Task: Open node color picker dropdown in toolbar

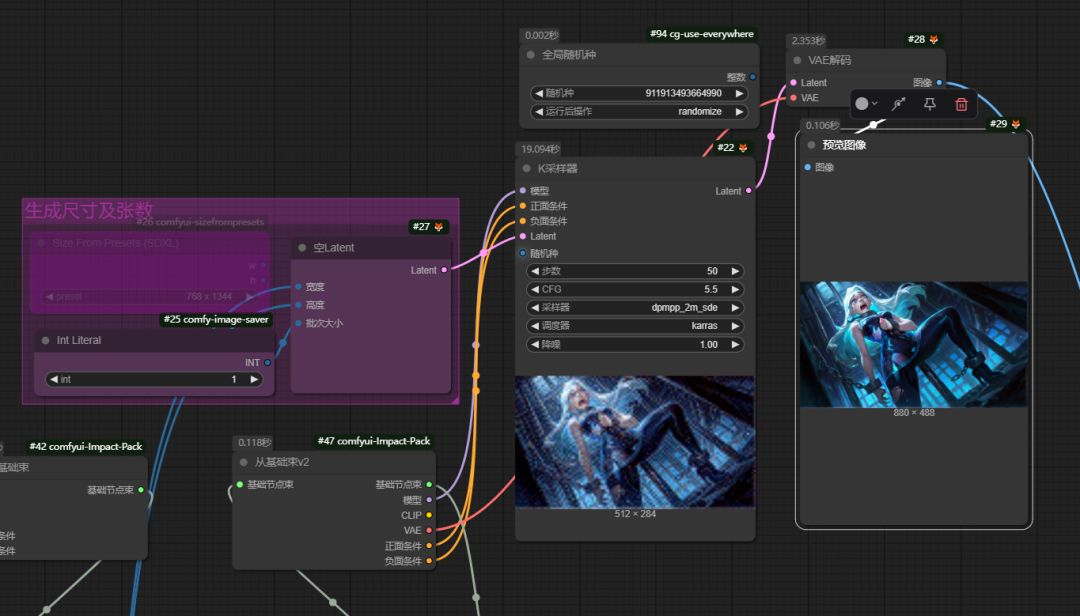Action: click(866, 104)
